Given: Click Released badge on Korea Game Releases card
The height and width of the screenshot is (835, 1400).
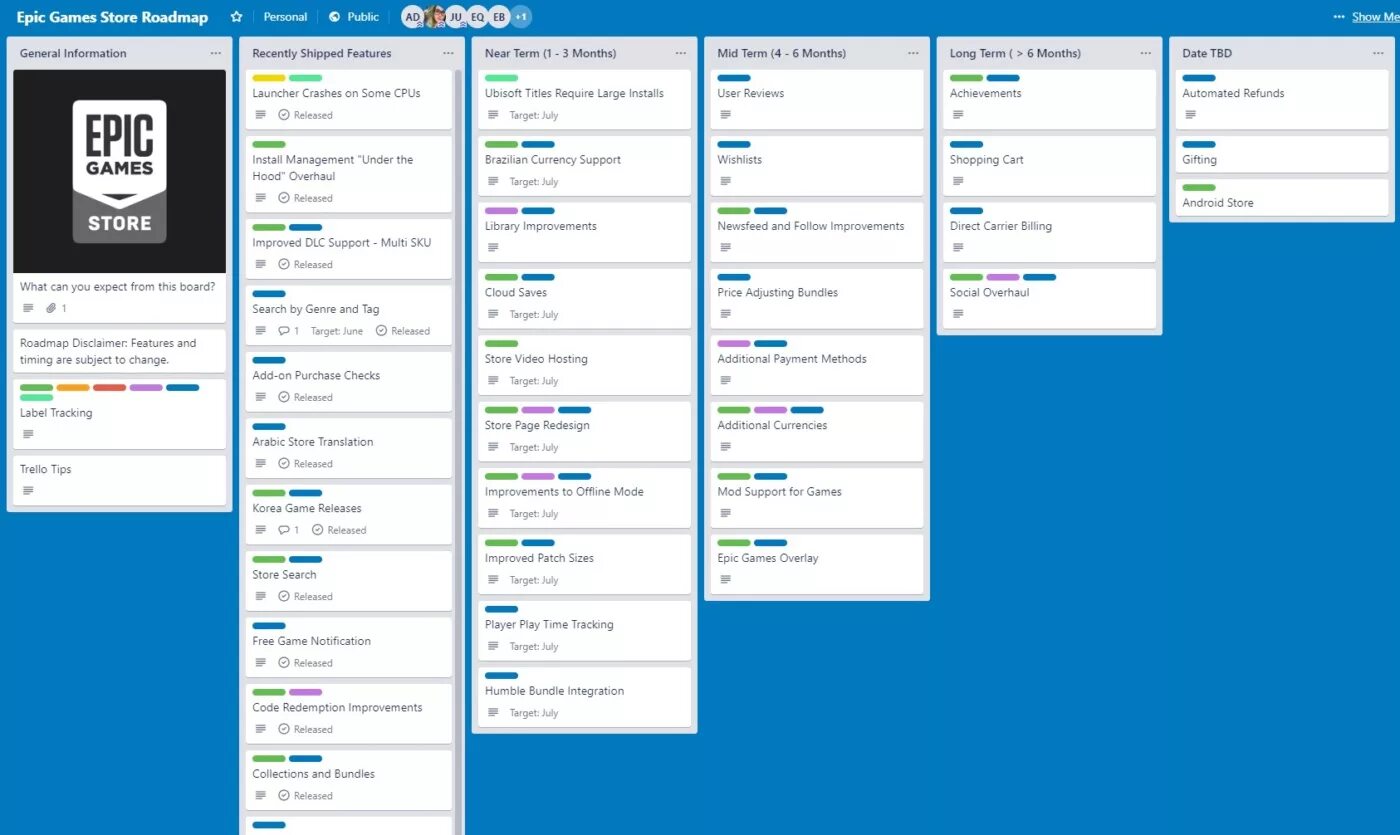Looking at the screenshot, I should (x=339, y=530).
